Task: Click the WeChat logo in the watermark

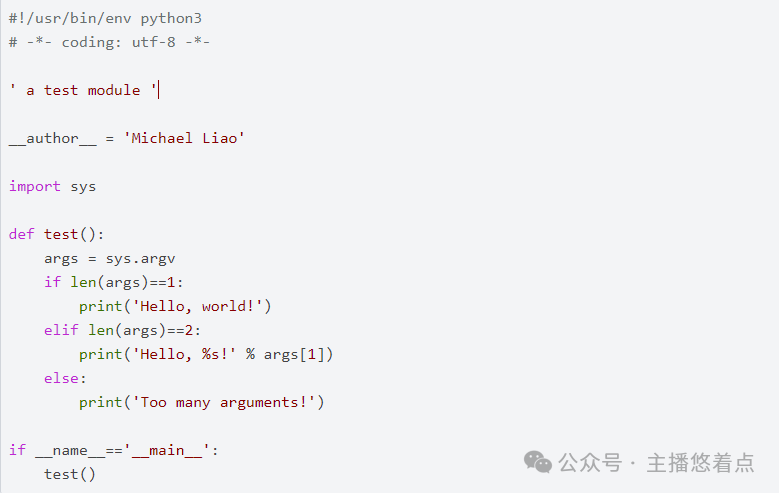Action: point(539,462)
